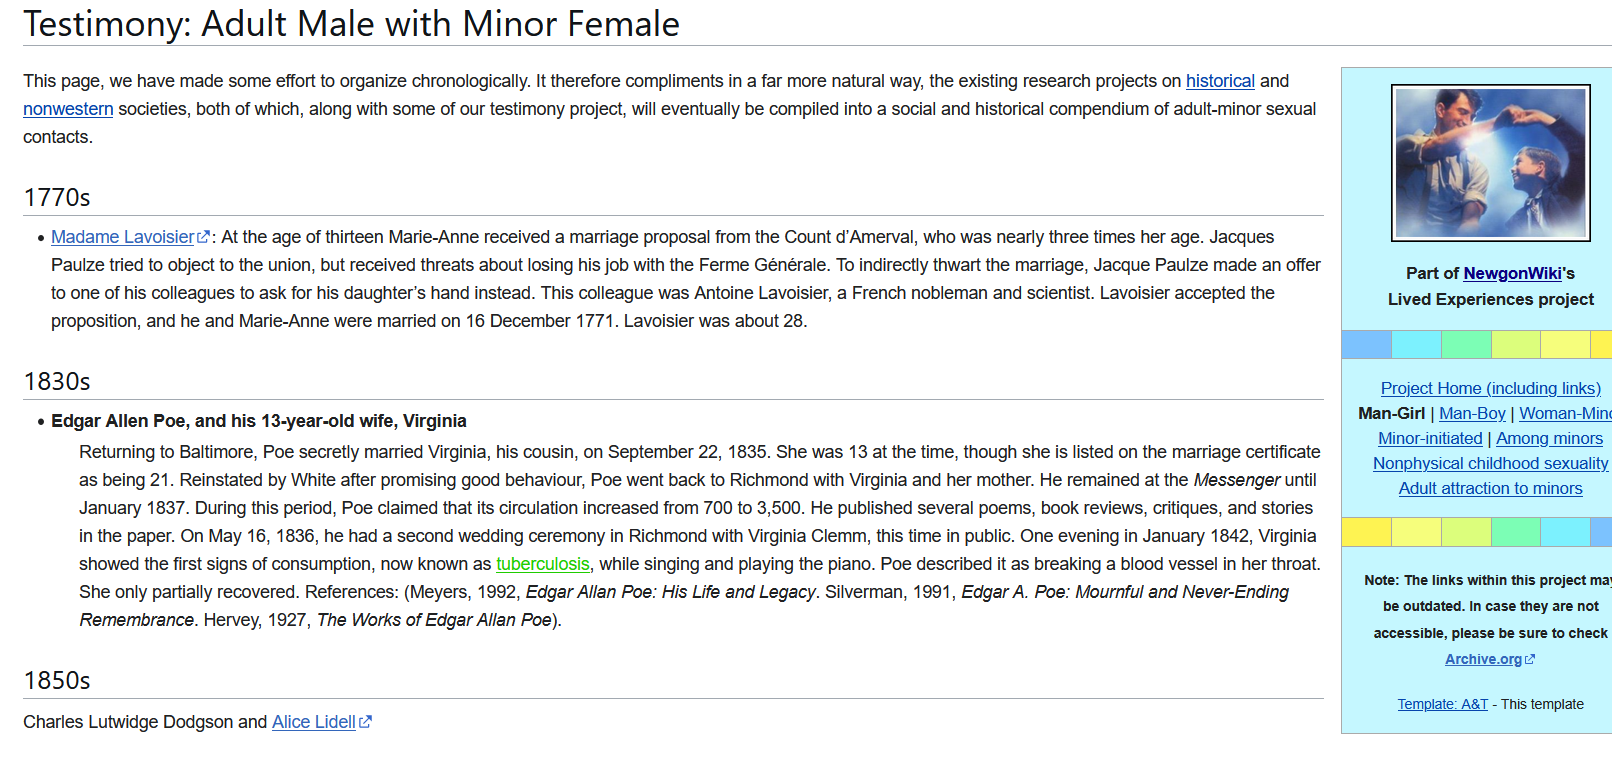The image size is (1612, 759).
Task: Go to Among minors page
Action: (x=1549, y=438)
